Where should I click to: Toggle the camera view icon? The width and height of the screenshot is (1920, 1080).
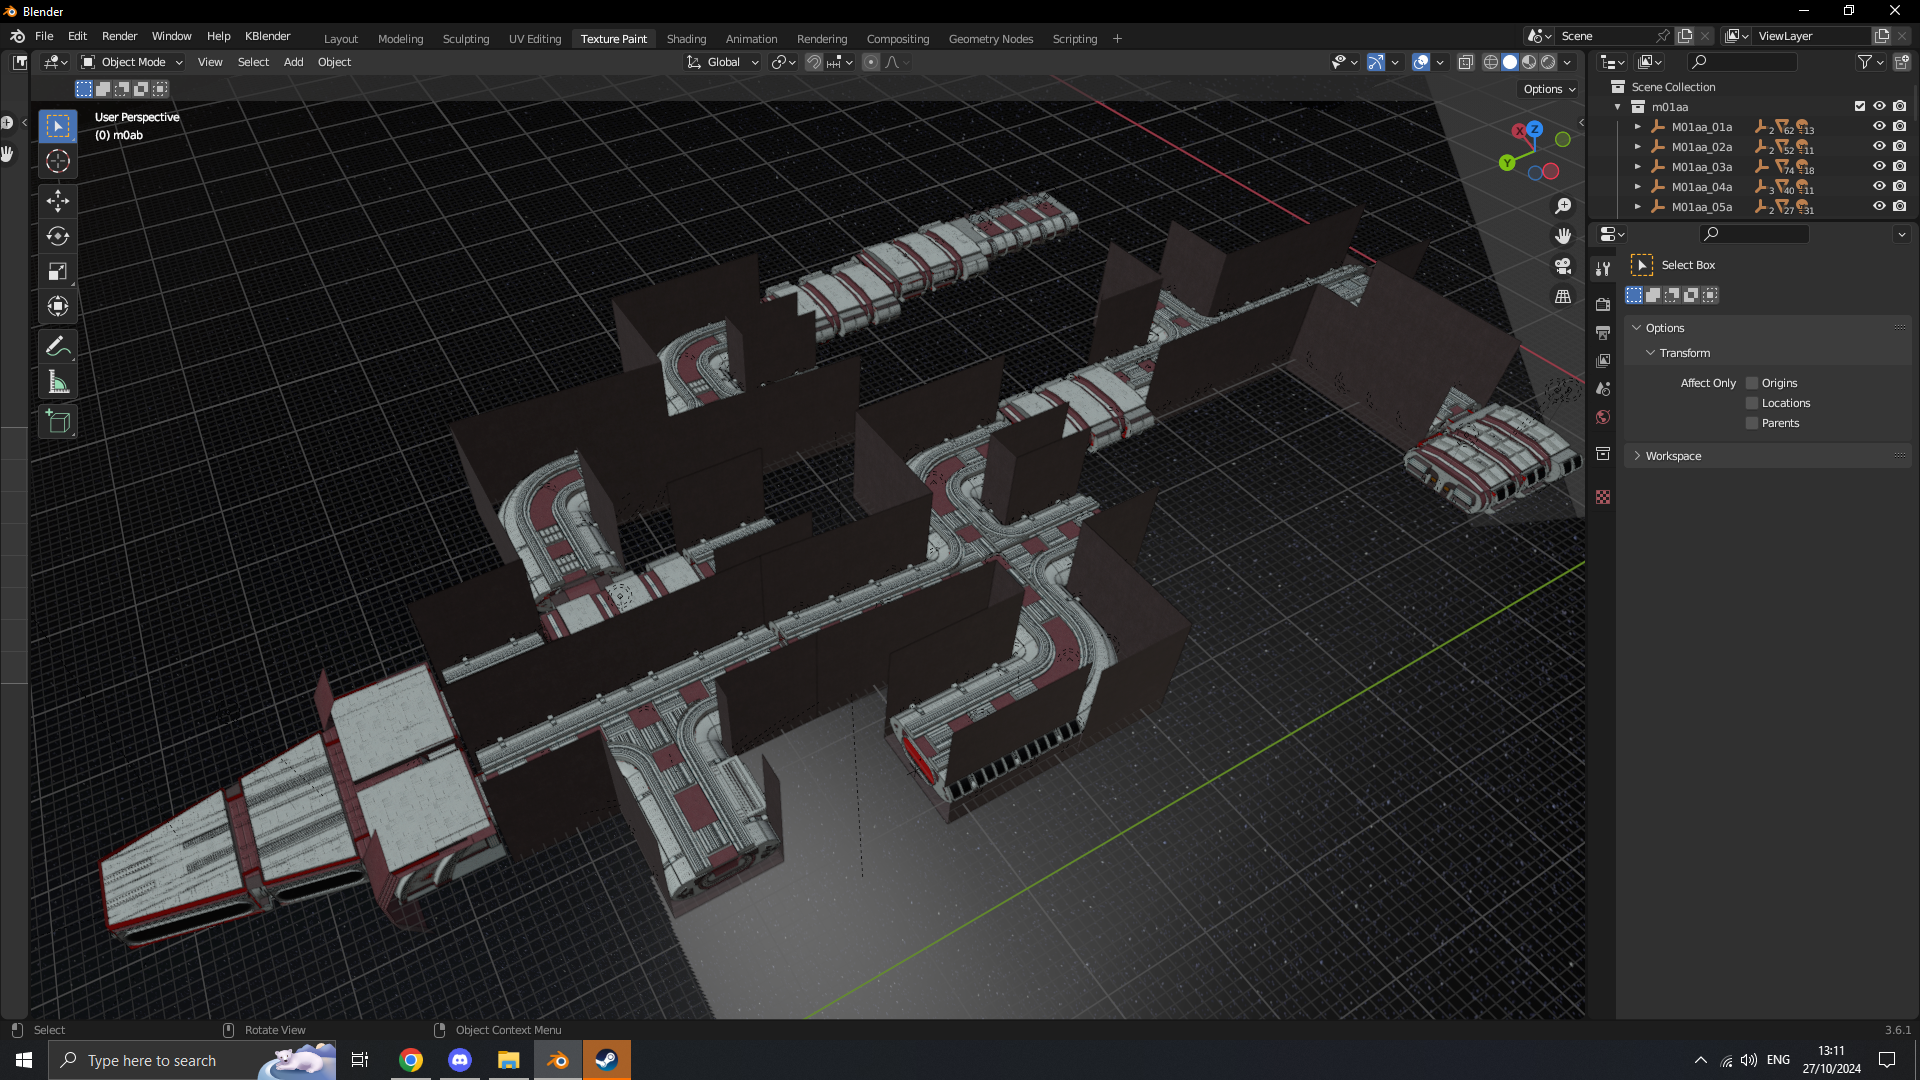(1563, 266)
